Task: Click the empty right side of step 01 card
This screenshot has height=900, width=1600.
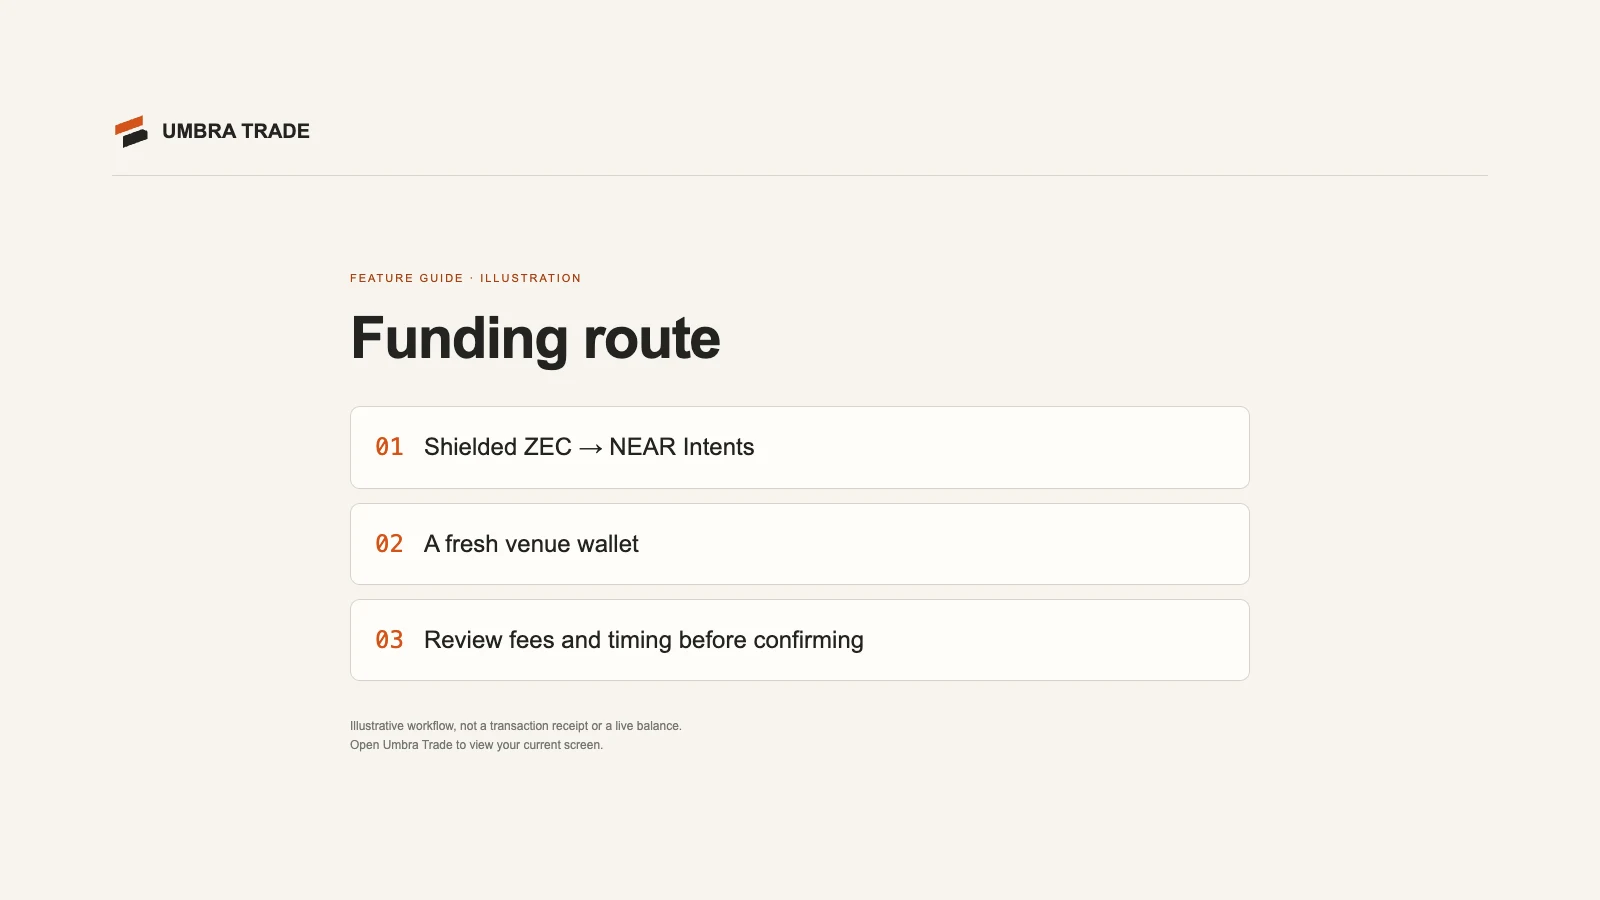Action: point(1000,447)
